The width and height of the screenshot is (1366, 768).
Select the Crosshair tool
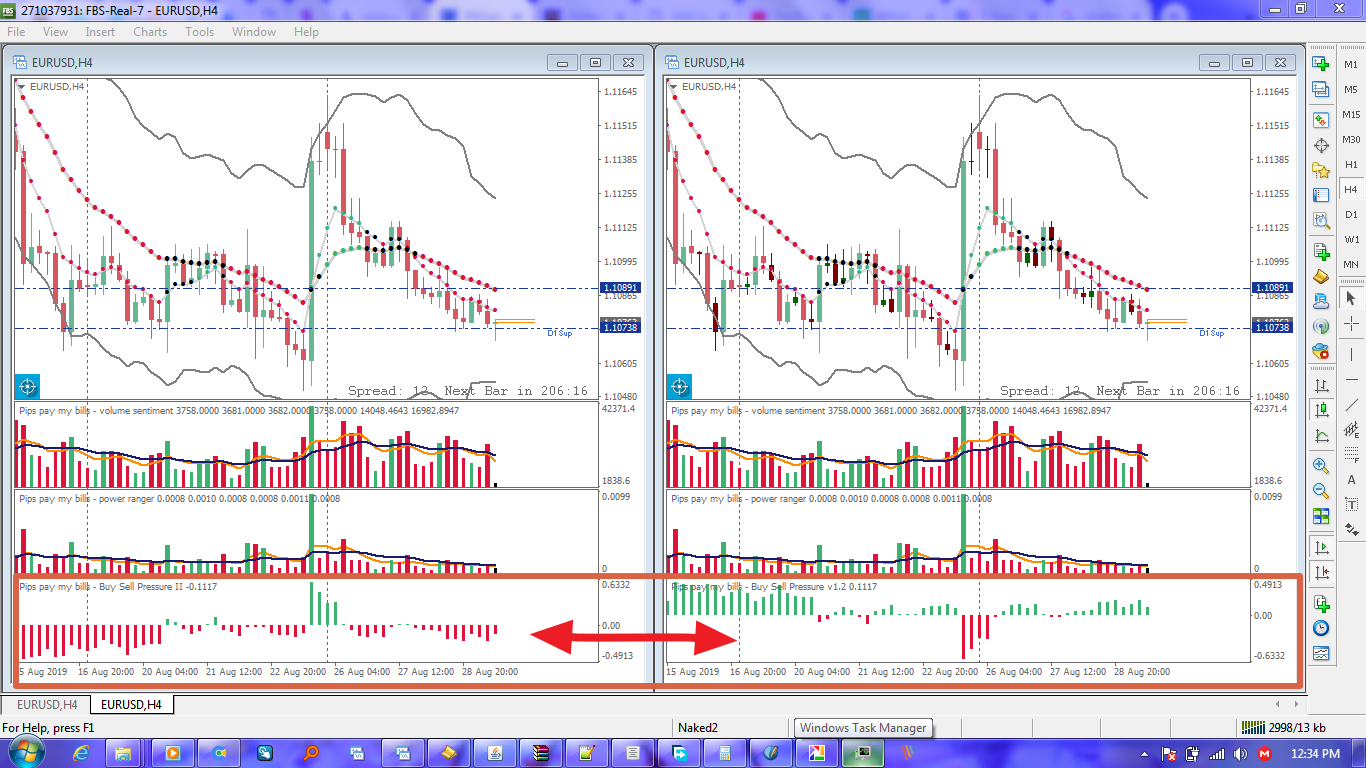[1352, 323]
